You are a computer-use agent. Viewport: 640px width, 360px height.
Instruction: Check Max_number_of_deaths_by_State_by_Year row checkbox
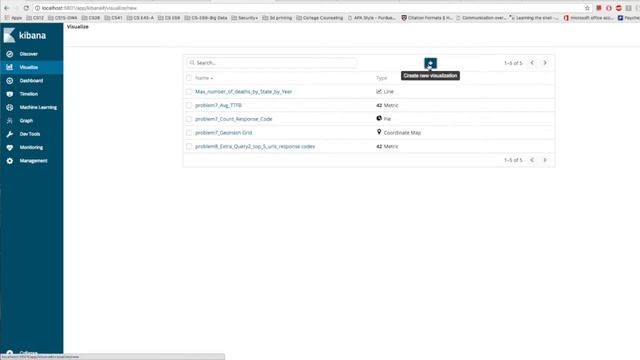coord(189,92)
